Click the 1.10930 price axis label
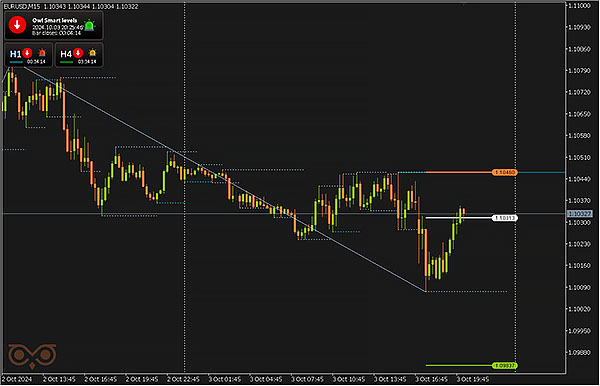Screen dimensions: 600x386 pos(579,28)
